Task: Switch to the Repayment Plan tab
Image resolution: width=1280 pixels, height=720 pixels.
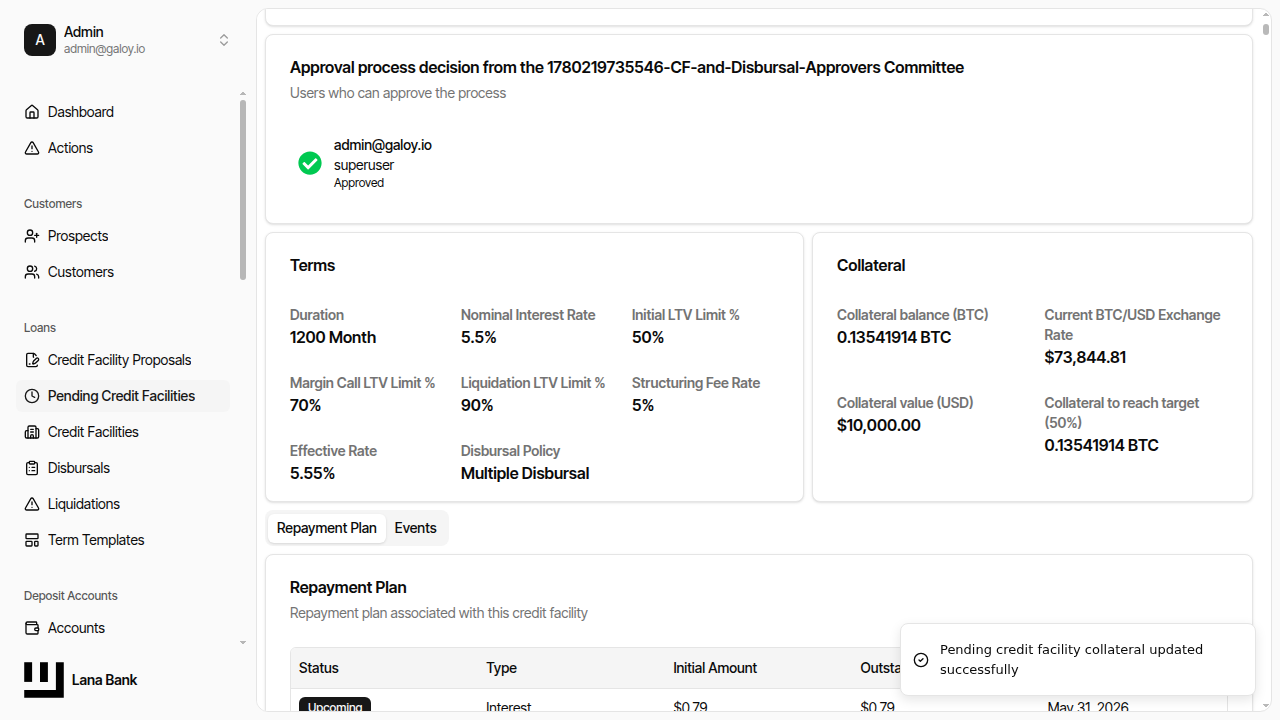Action: click(x=327, y=528)
